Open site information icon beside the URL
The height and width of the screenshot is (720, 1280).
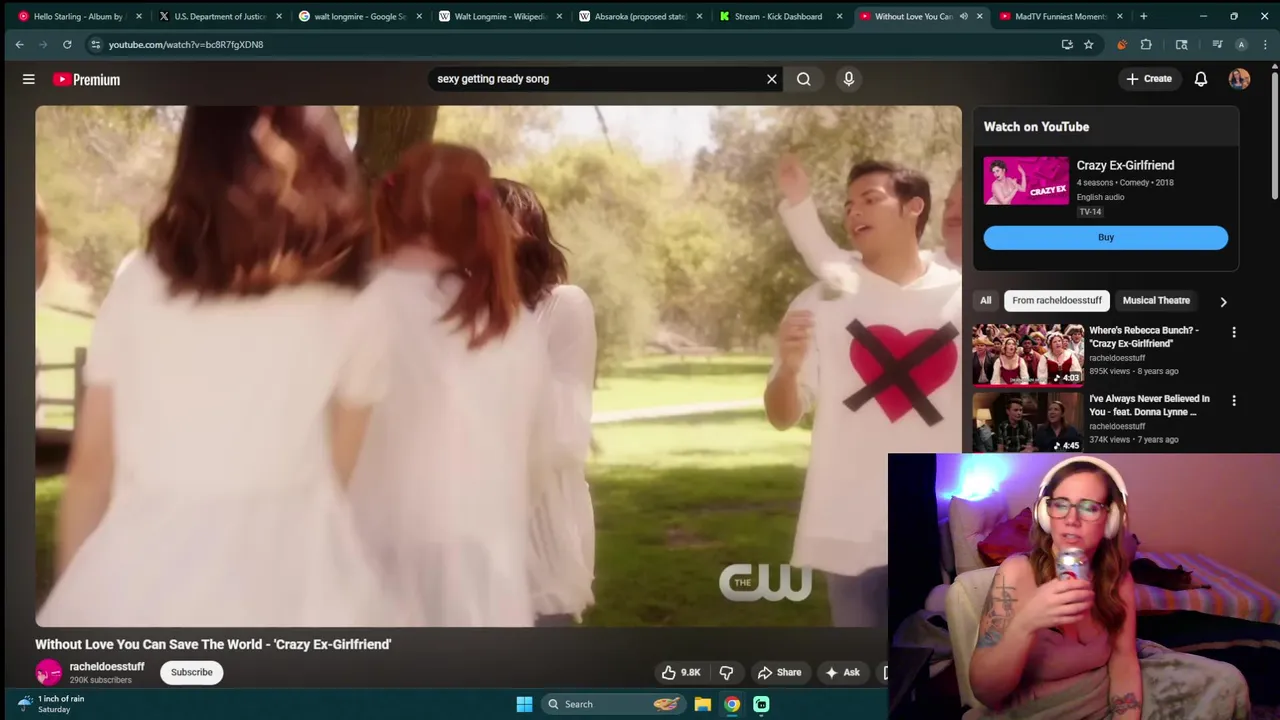(95, 44)
